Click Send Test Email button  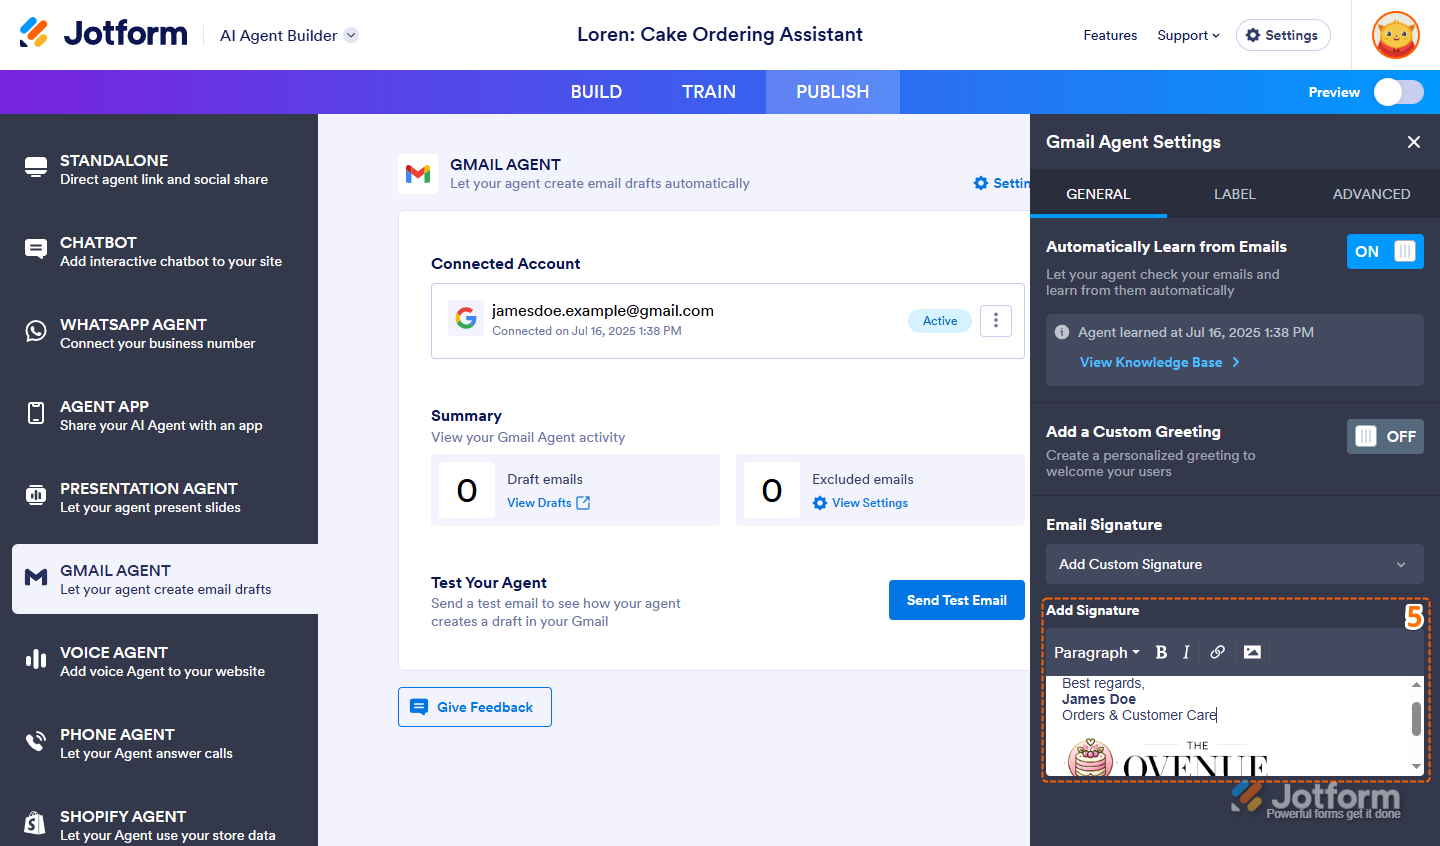(x=957, y=600)
